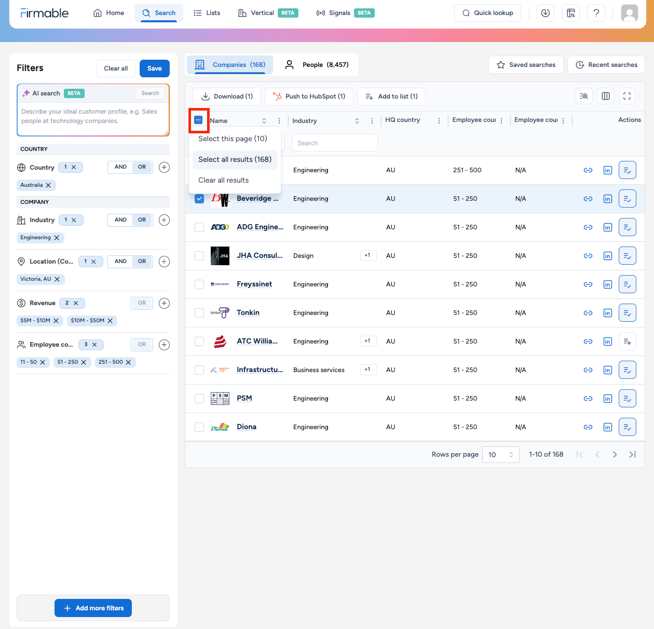This screenshot has height=629, width=654.
Task: Open LinkedIn icon for Tonkin row
Action: point(607,313)
